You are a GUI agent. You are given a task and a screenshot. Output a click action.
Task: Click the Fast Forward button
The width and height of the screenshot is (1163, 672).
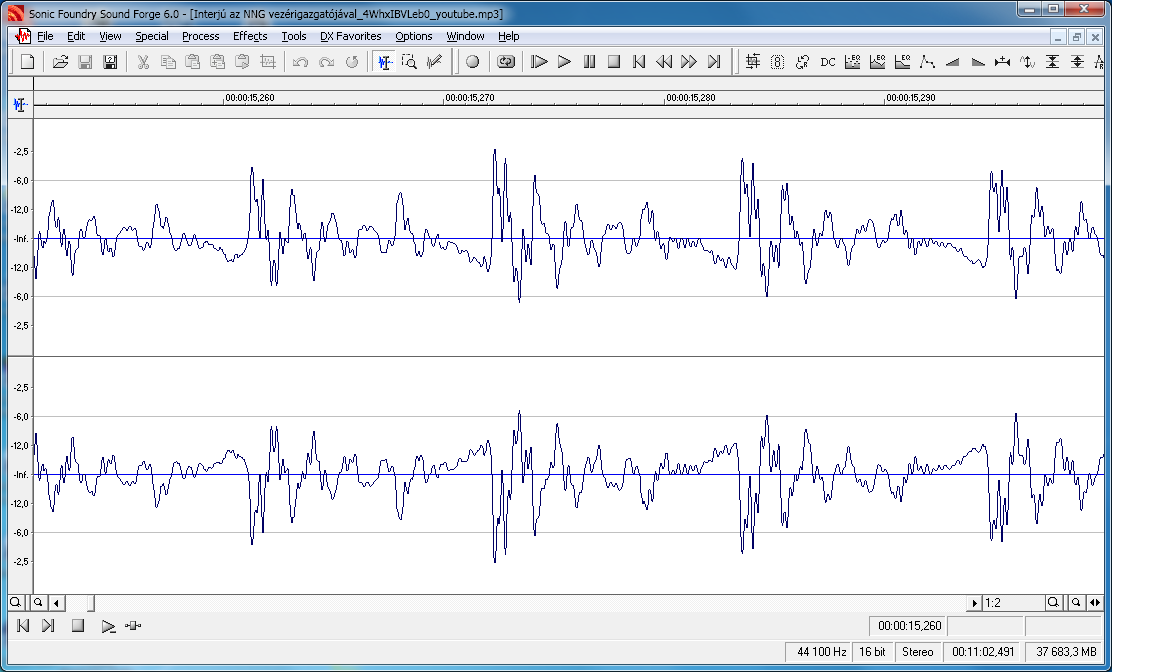pyautogui.click(x=689, y=62)
